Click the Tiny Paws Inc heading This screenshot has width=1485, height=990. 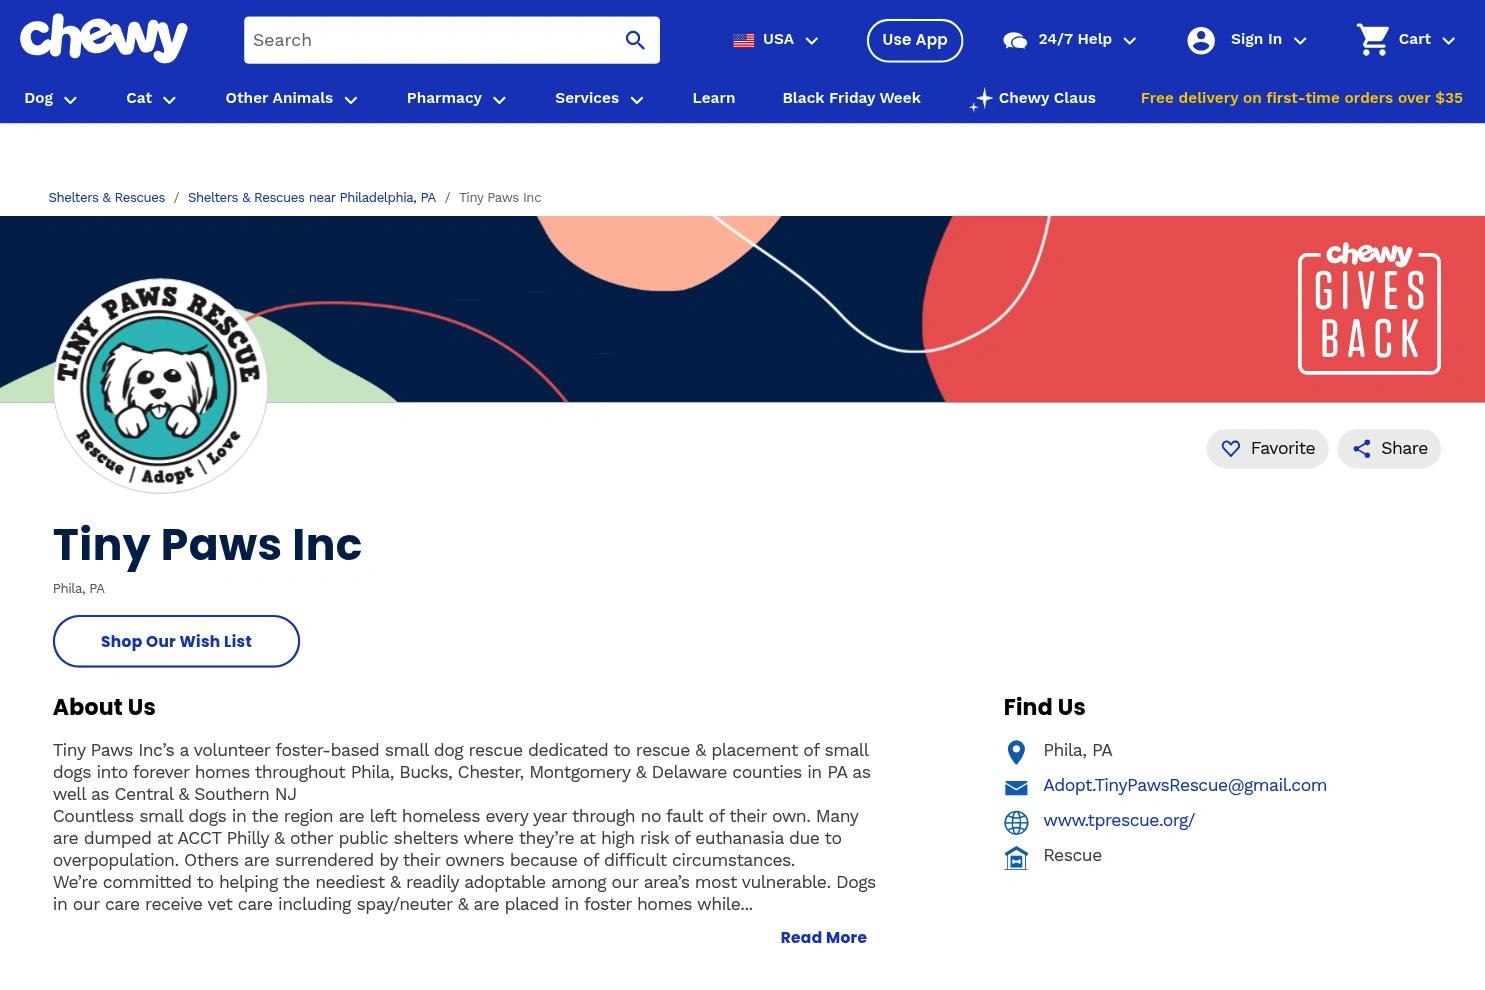pos(207,545)
